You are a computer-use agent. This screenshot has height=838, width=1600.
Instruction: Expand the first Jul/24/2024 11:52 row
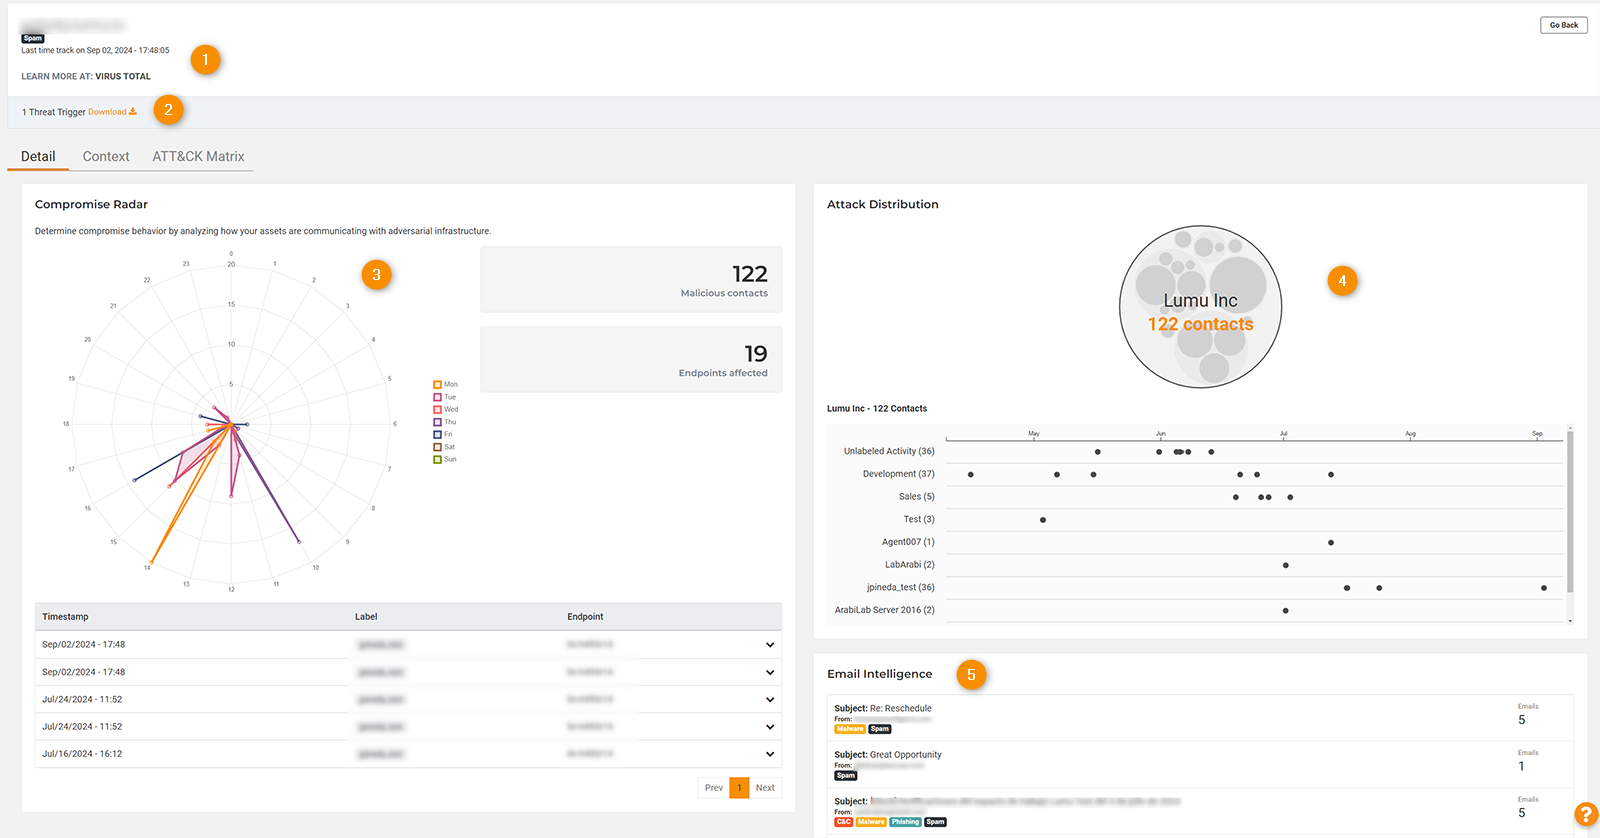(x=770, y=700)
